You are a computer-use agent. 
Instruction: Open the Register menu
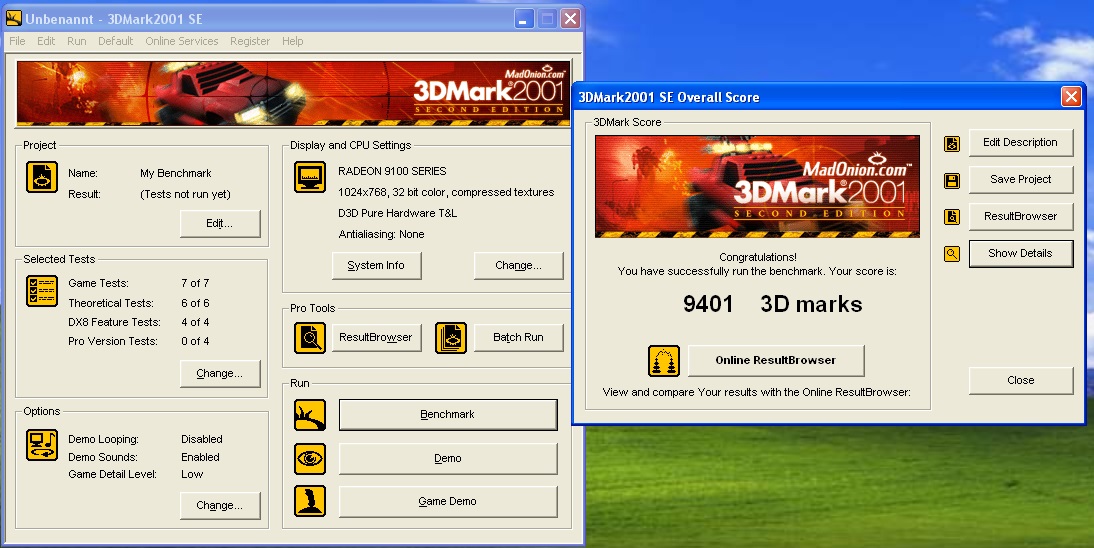click(250, 41)
